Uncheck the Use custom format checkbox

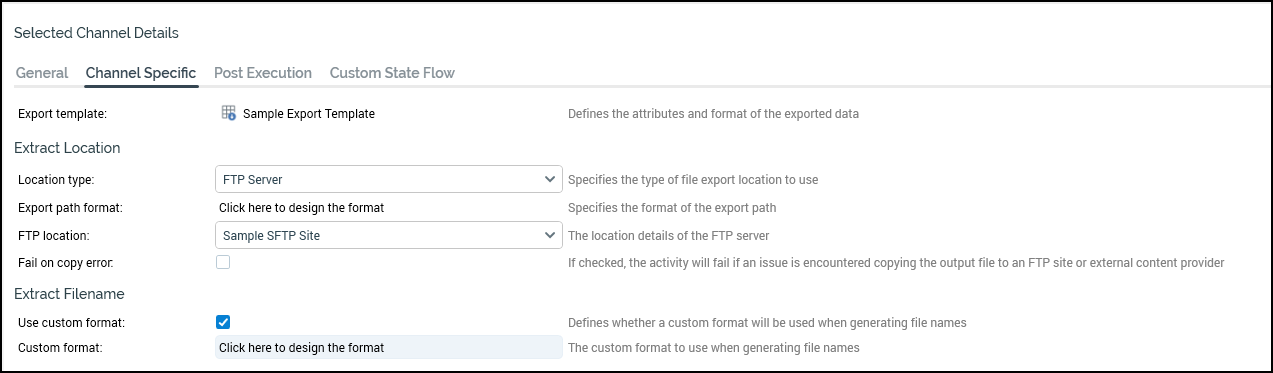pos(223,322)
